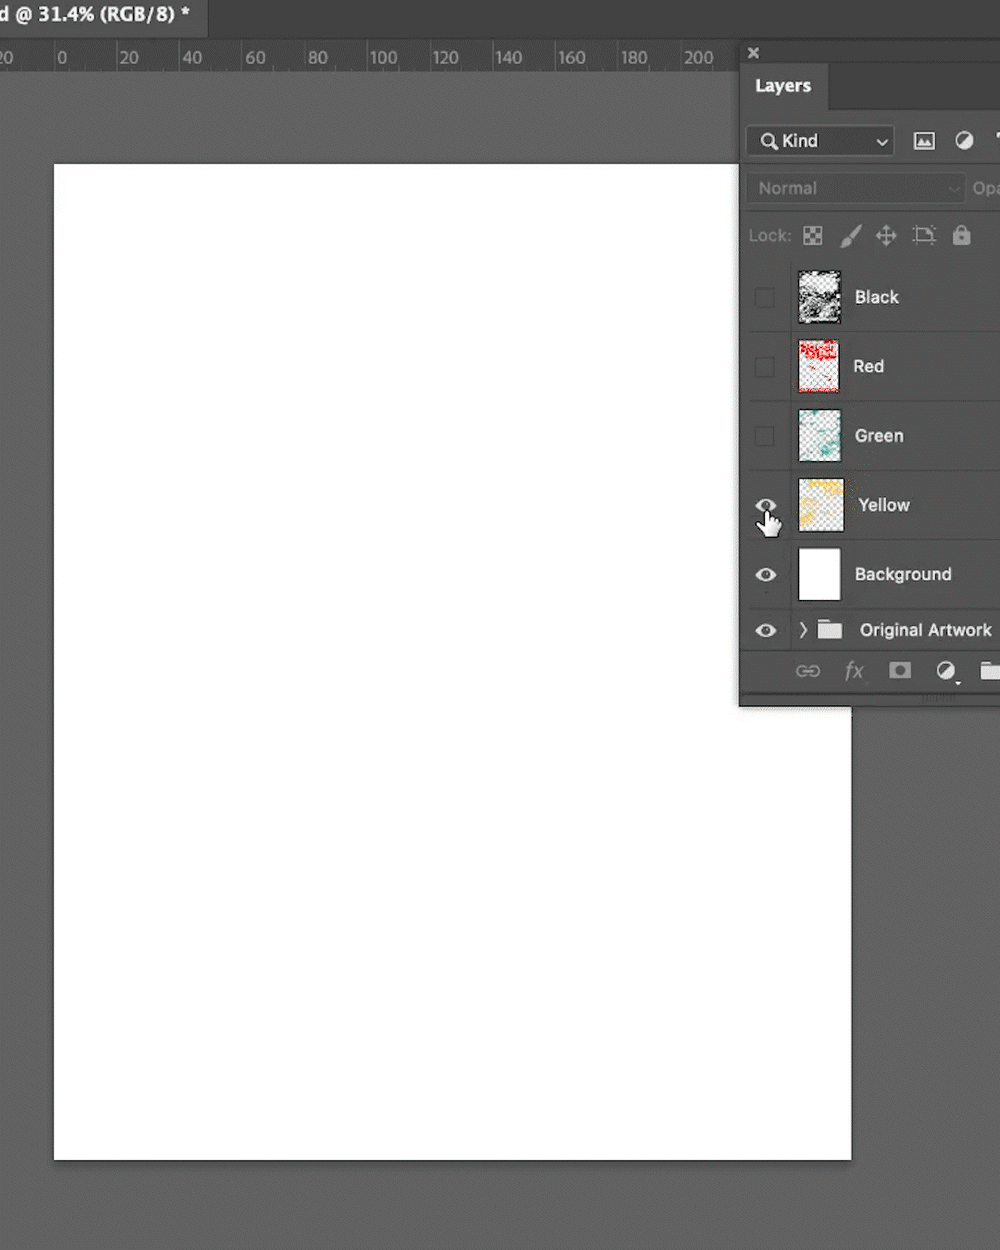Viewport: 1000px width, 1250px height.
Task: Click the Yellow layer thumbnail
Action: pos(820,505)
